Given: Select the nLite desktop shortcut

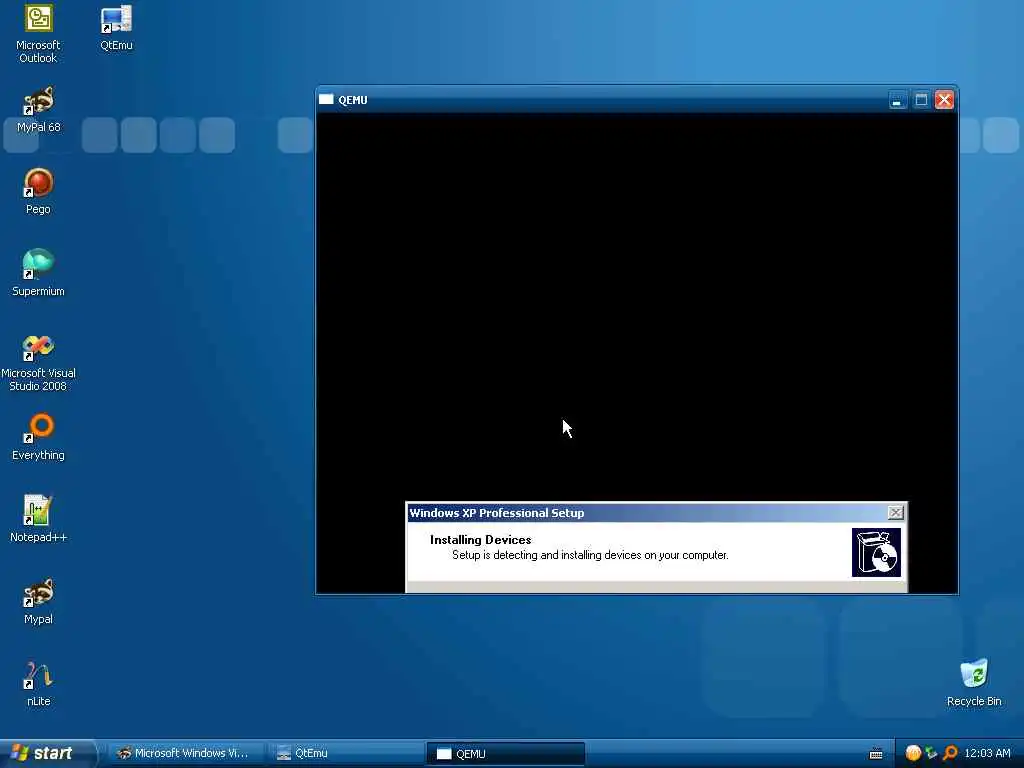Looking at the screenshot, I should tap(39, 684).
